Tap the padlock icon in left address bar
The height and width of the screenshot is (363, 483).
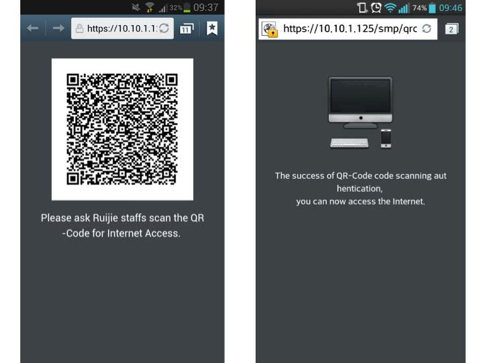point(79,29)
